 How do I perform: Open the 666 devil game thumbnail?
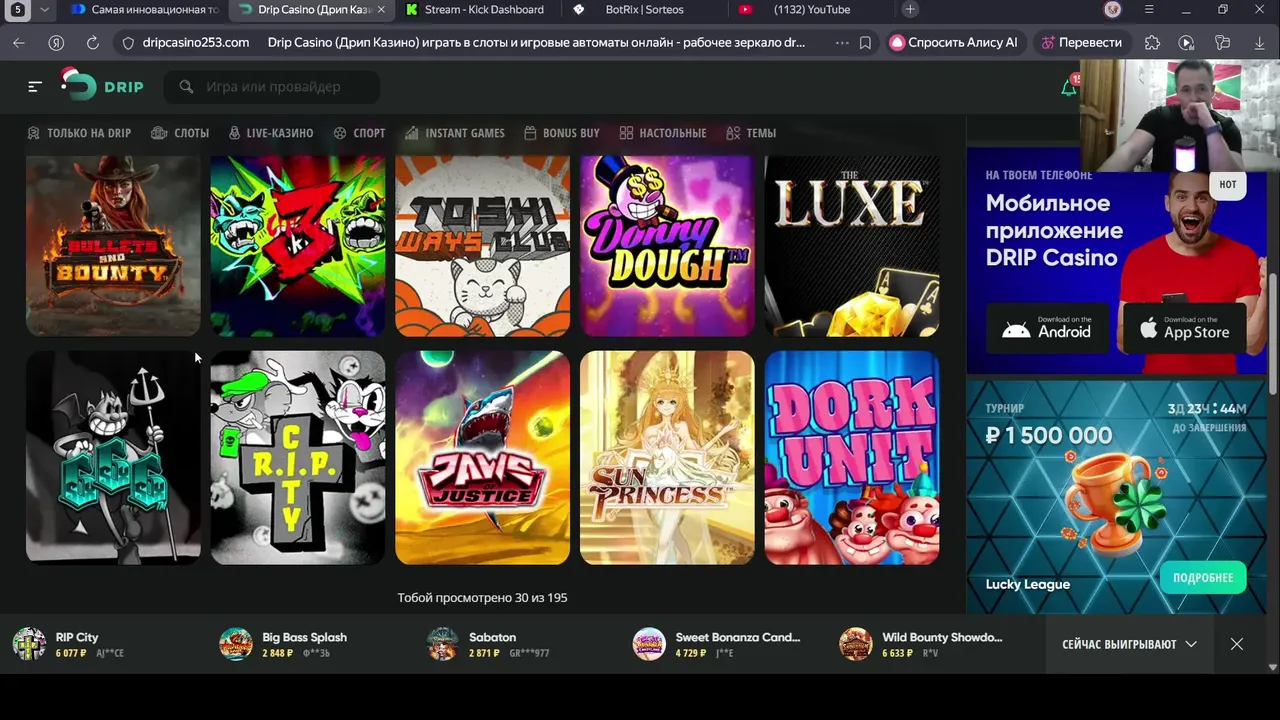[x=113, y=457]
